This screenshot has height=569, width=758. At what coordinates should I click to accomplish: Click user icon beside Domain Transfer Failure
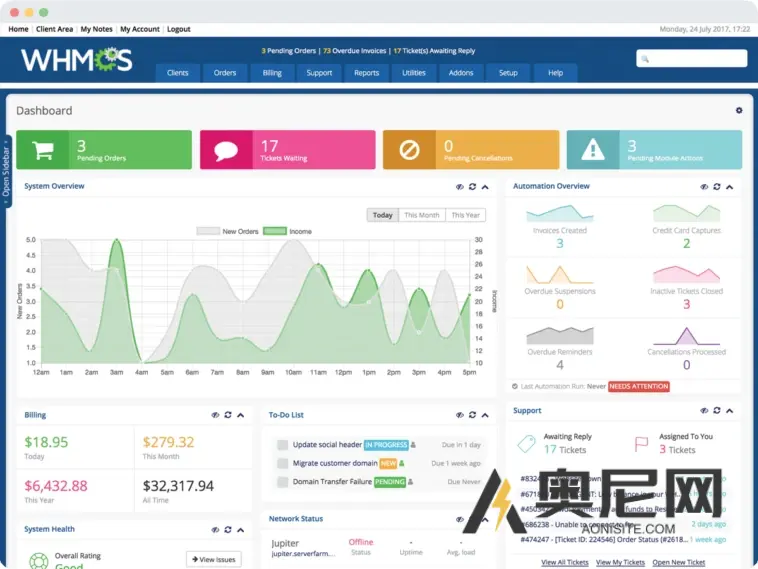[x=410, y=481]
